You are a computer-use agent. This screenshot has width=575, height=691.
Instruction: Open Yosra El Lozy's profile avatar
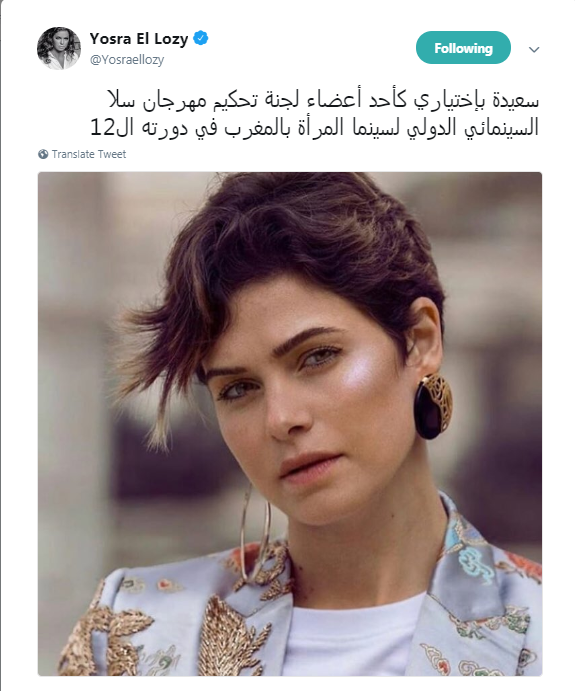click(59, 48)
